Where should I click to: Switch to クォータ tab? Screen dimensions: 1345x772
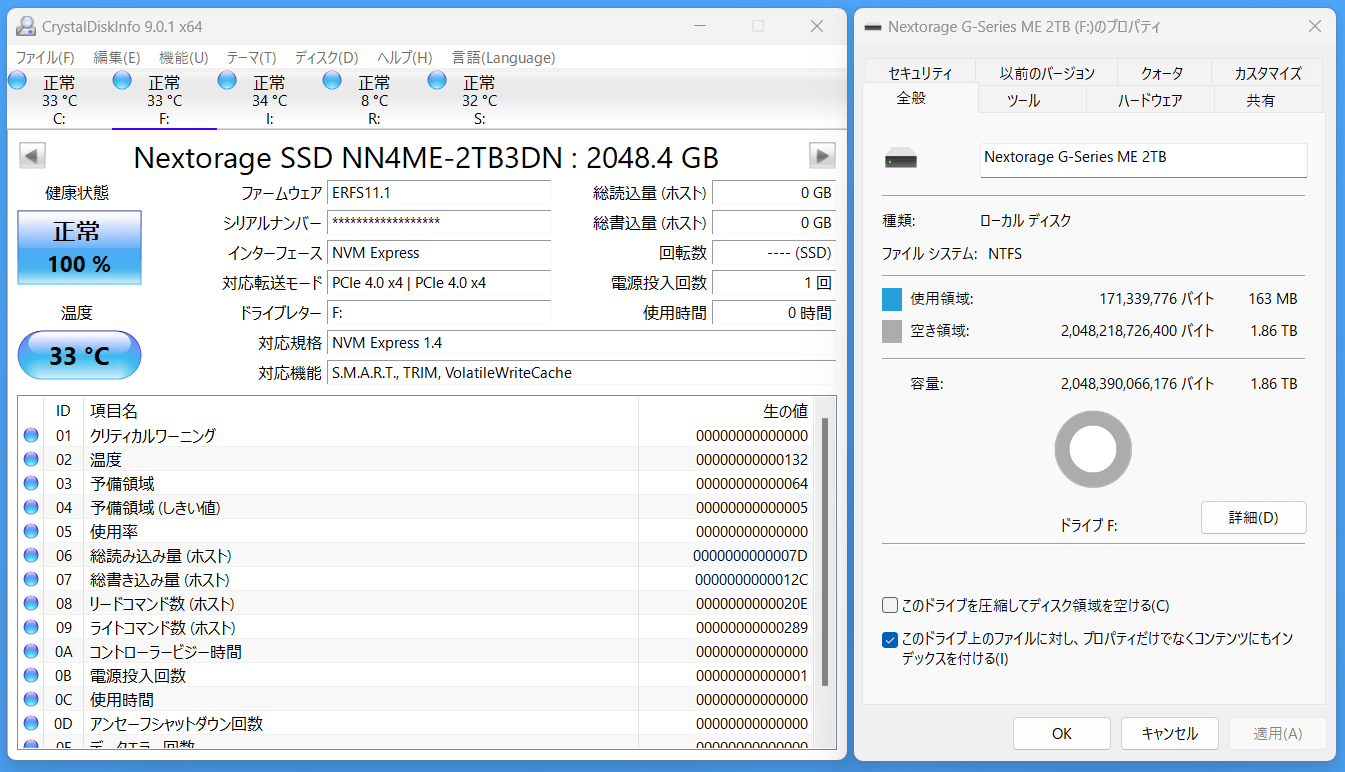coord(1163,73)
